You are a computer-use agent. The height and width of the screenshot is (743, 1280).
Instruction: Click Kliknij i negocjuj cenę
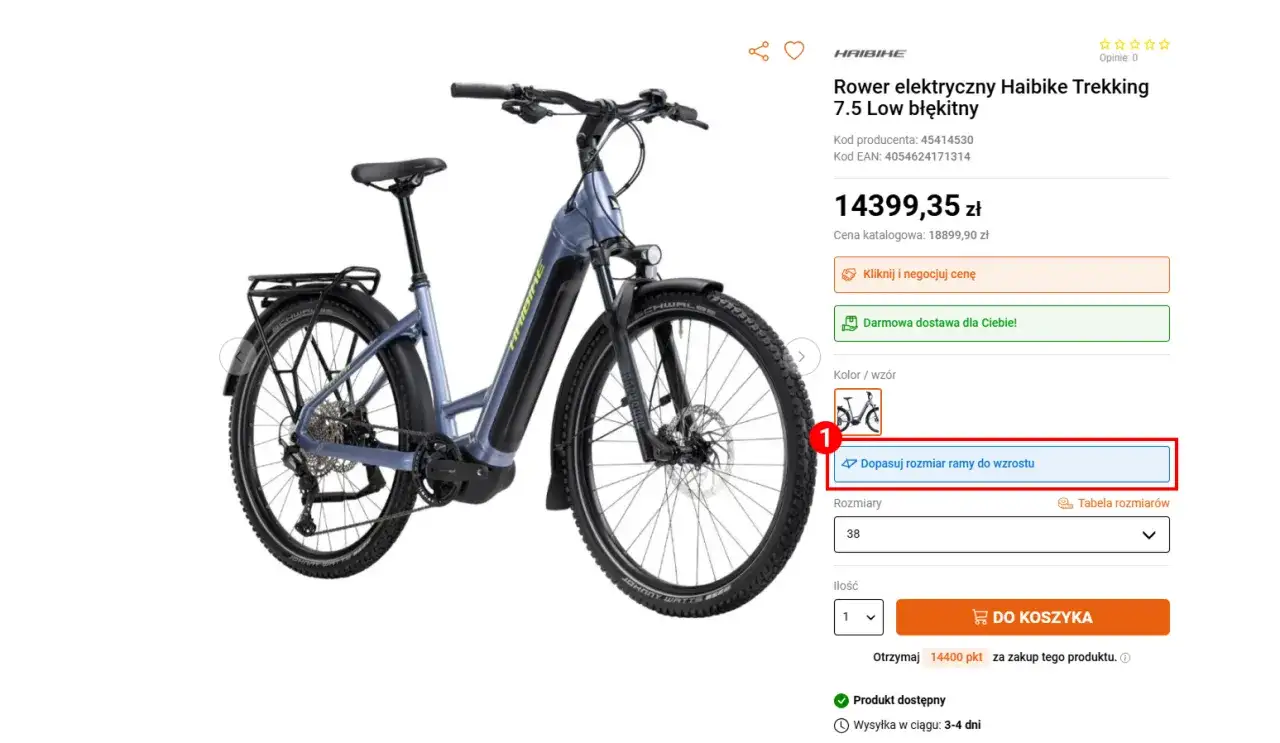pos(1001,273)
